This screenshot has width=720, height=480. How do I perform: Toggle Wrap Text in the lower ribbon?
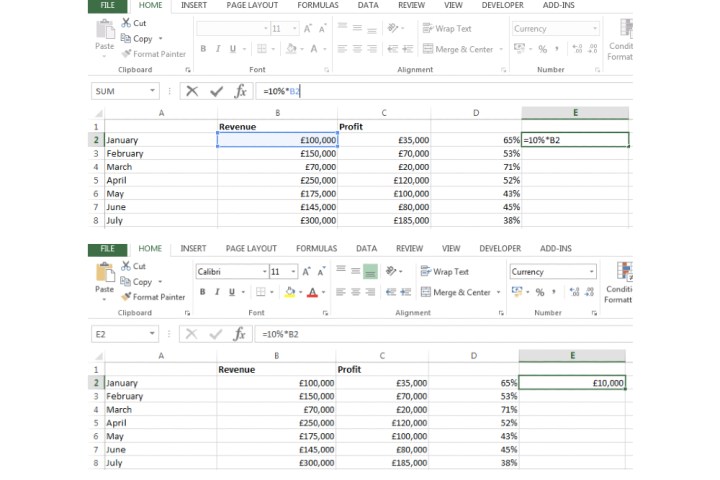point(444,271)
